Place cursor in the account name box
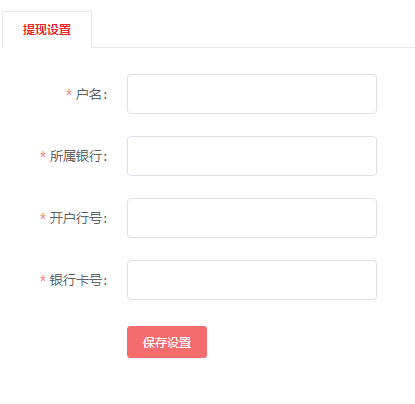415x404 pixels. pos(252,94)
